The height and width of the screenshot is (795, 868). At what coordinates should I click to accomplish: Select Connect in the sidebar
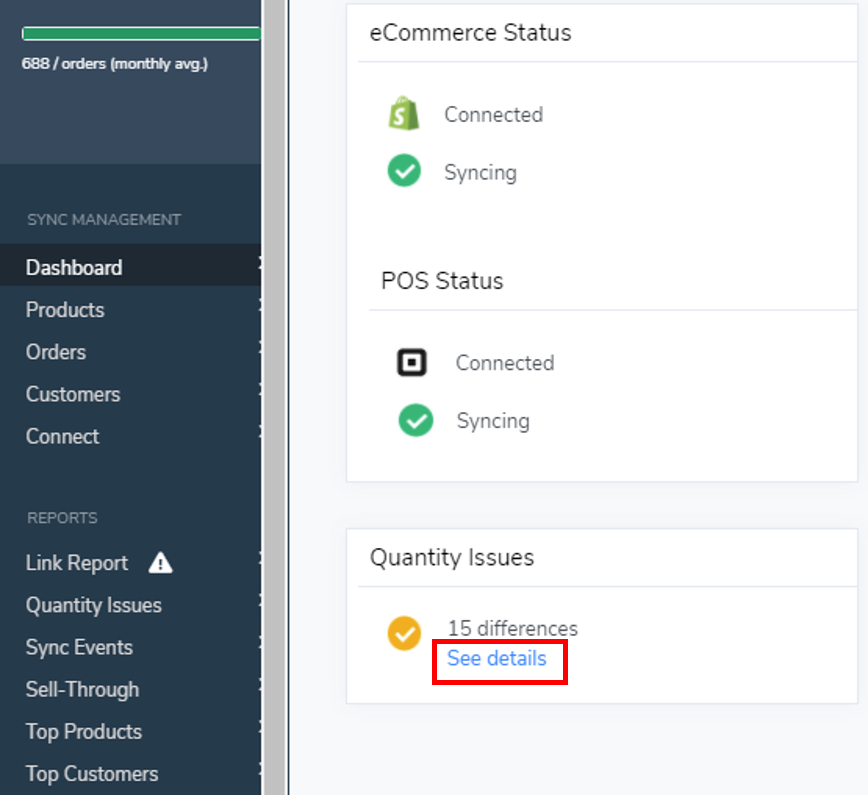62,436
